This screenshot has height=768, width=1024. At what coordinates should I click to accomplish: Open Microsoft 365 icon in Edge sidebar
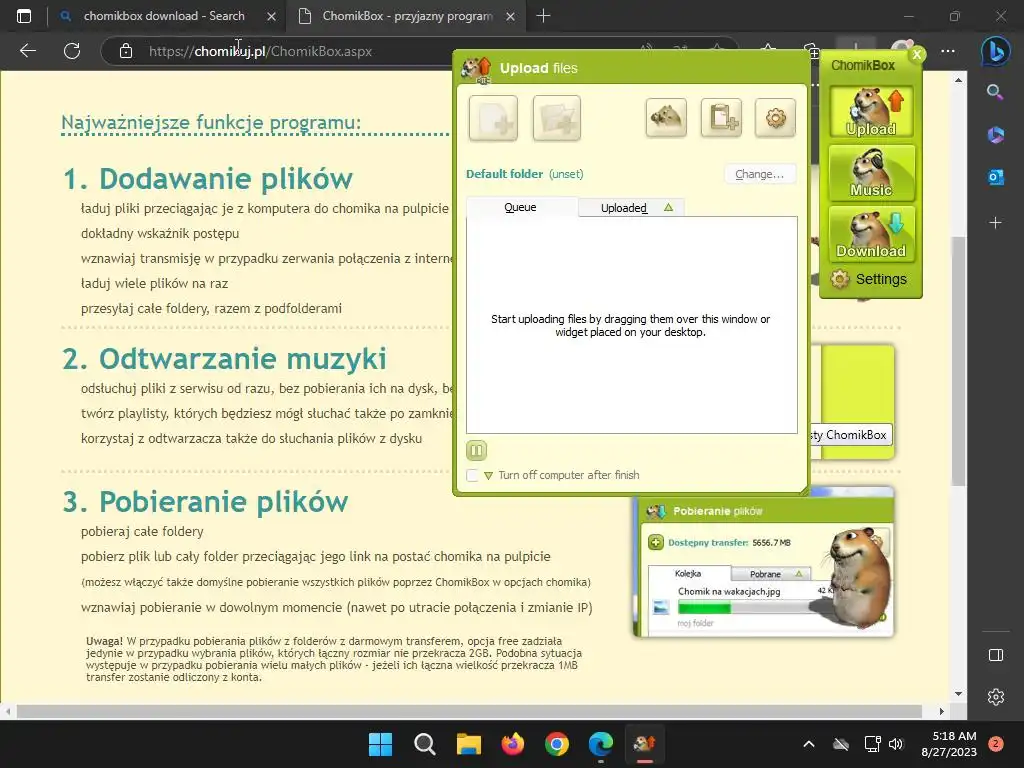click(x=995, y=135)
